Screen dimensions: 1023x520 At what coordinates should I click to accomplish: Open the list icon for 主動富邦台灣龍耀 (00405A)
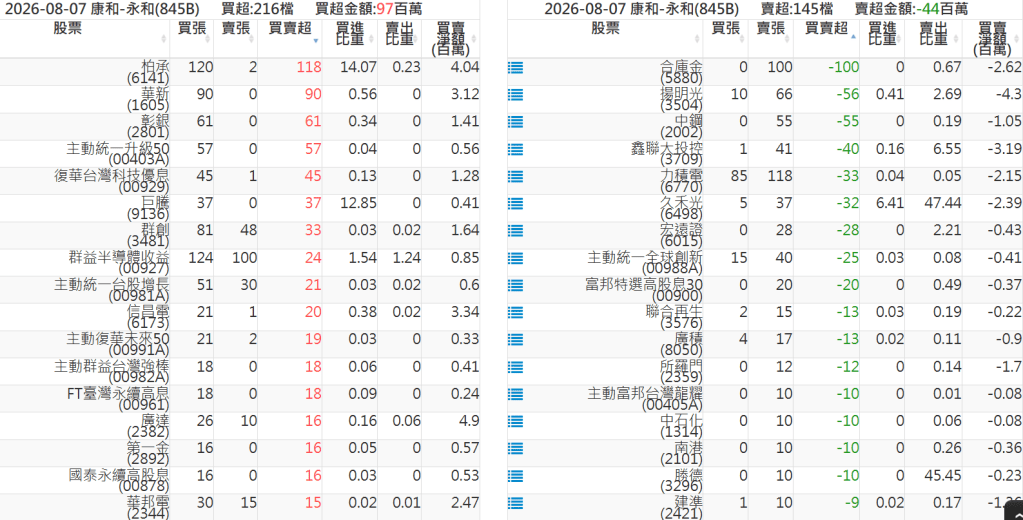pos(515,395)
